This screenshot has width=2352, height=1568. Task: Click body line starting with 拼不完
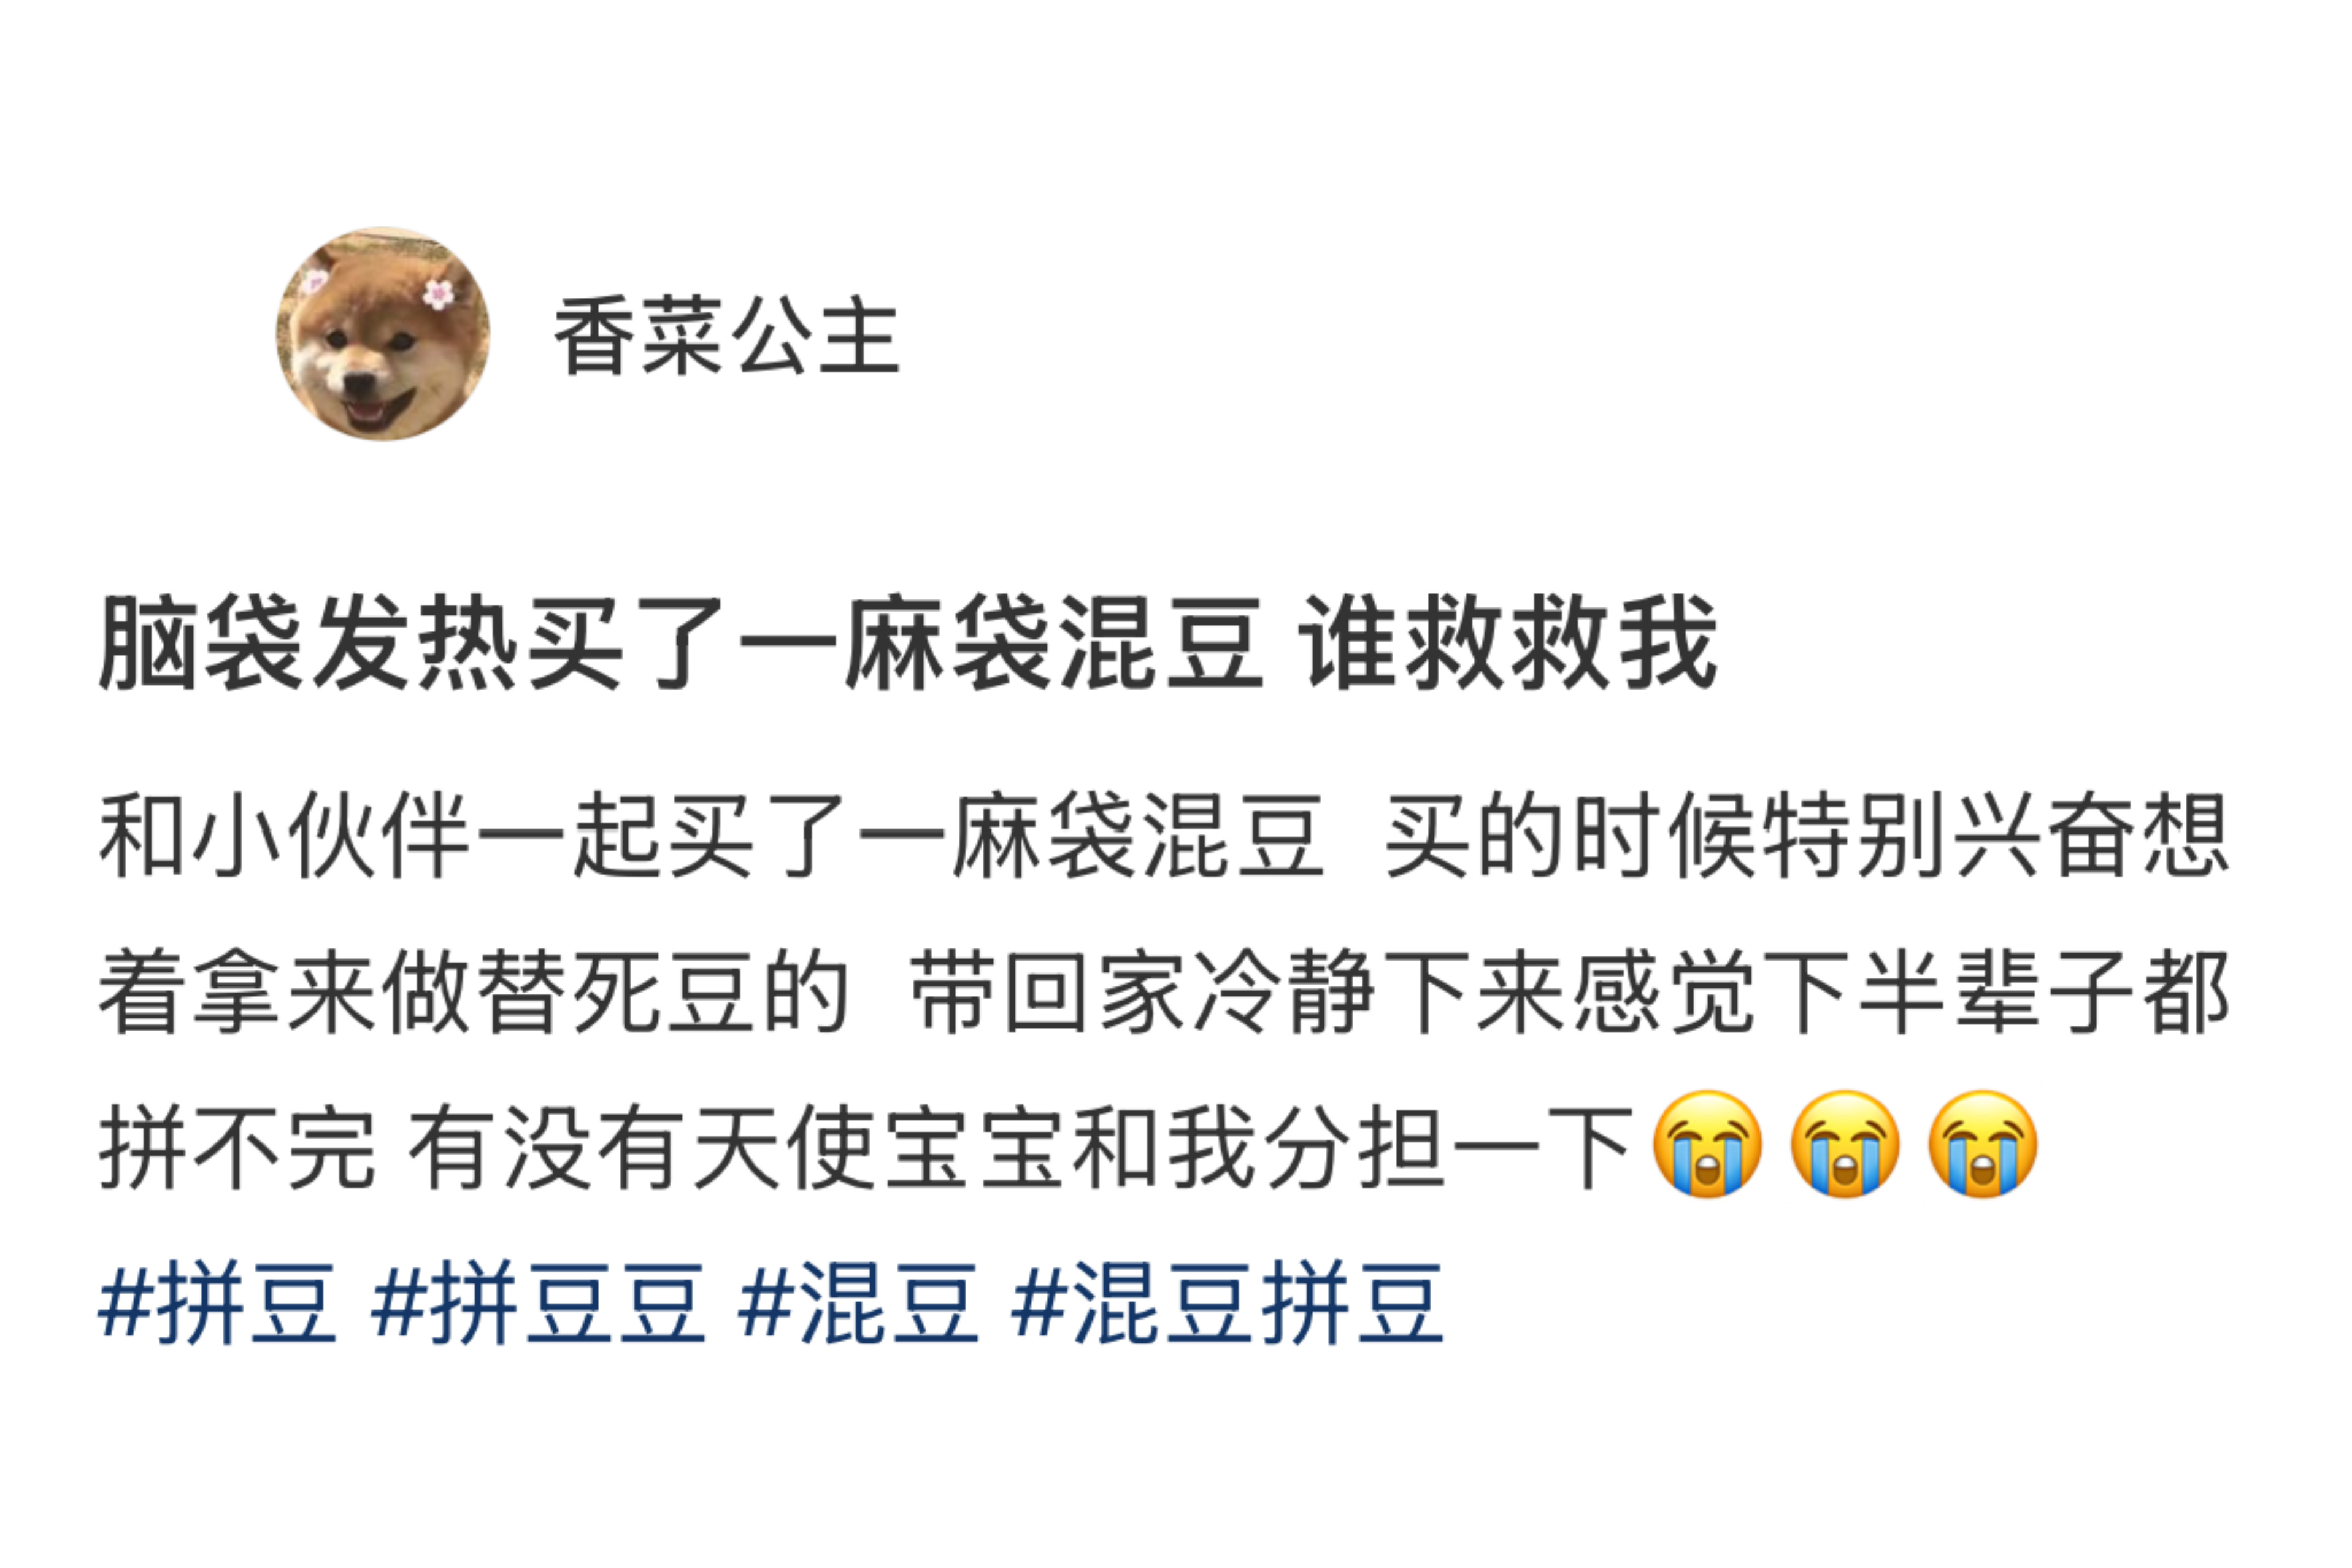[x=1068, y=1146]
